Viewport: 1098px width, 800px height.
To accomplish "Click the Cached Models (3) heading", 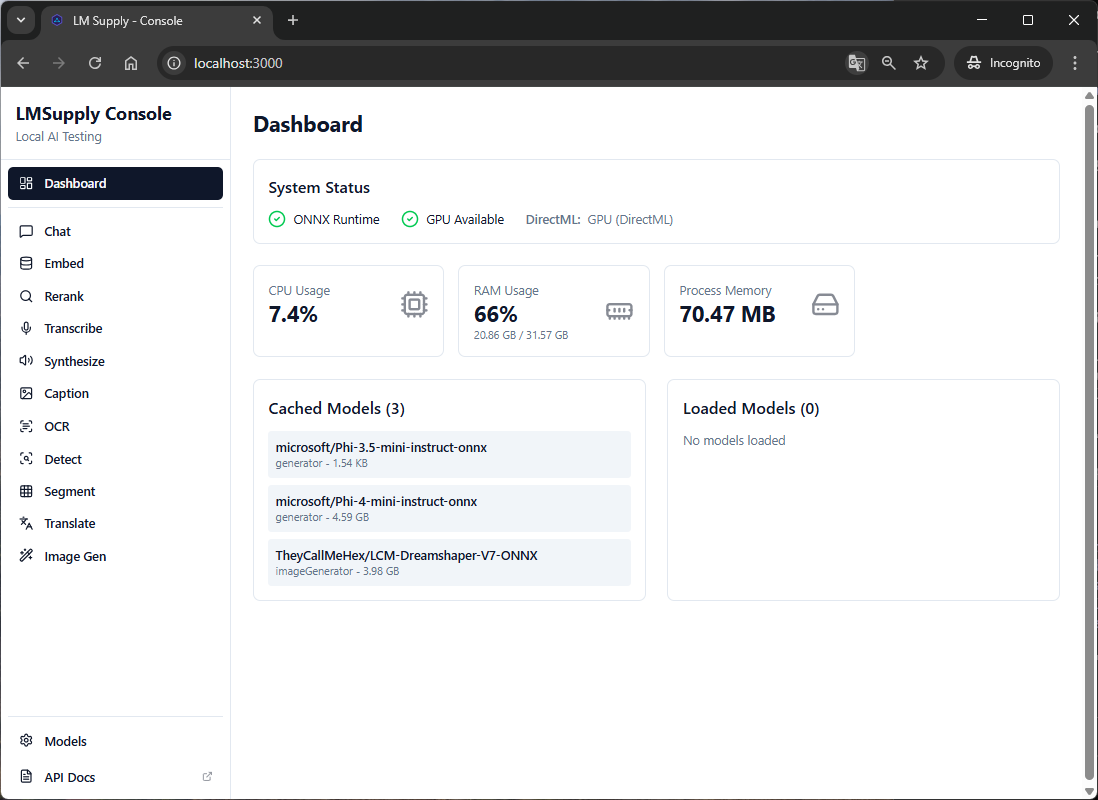I will (x=337, y=408).
